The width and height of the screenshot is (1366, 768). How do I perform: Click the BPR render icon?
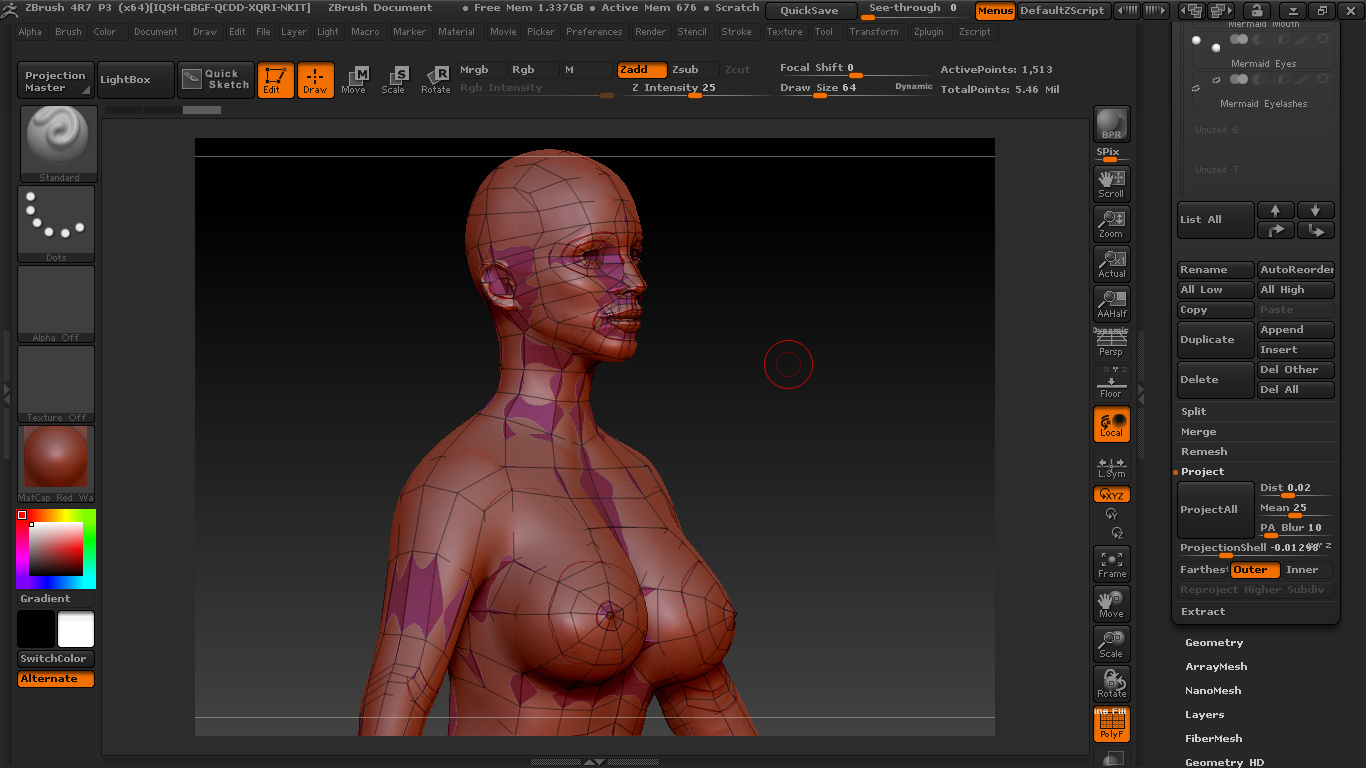1111,124
